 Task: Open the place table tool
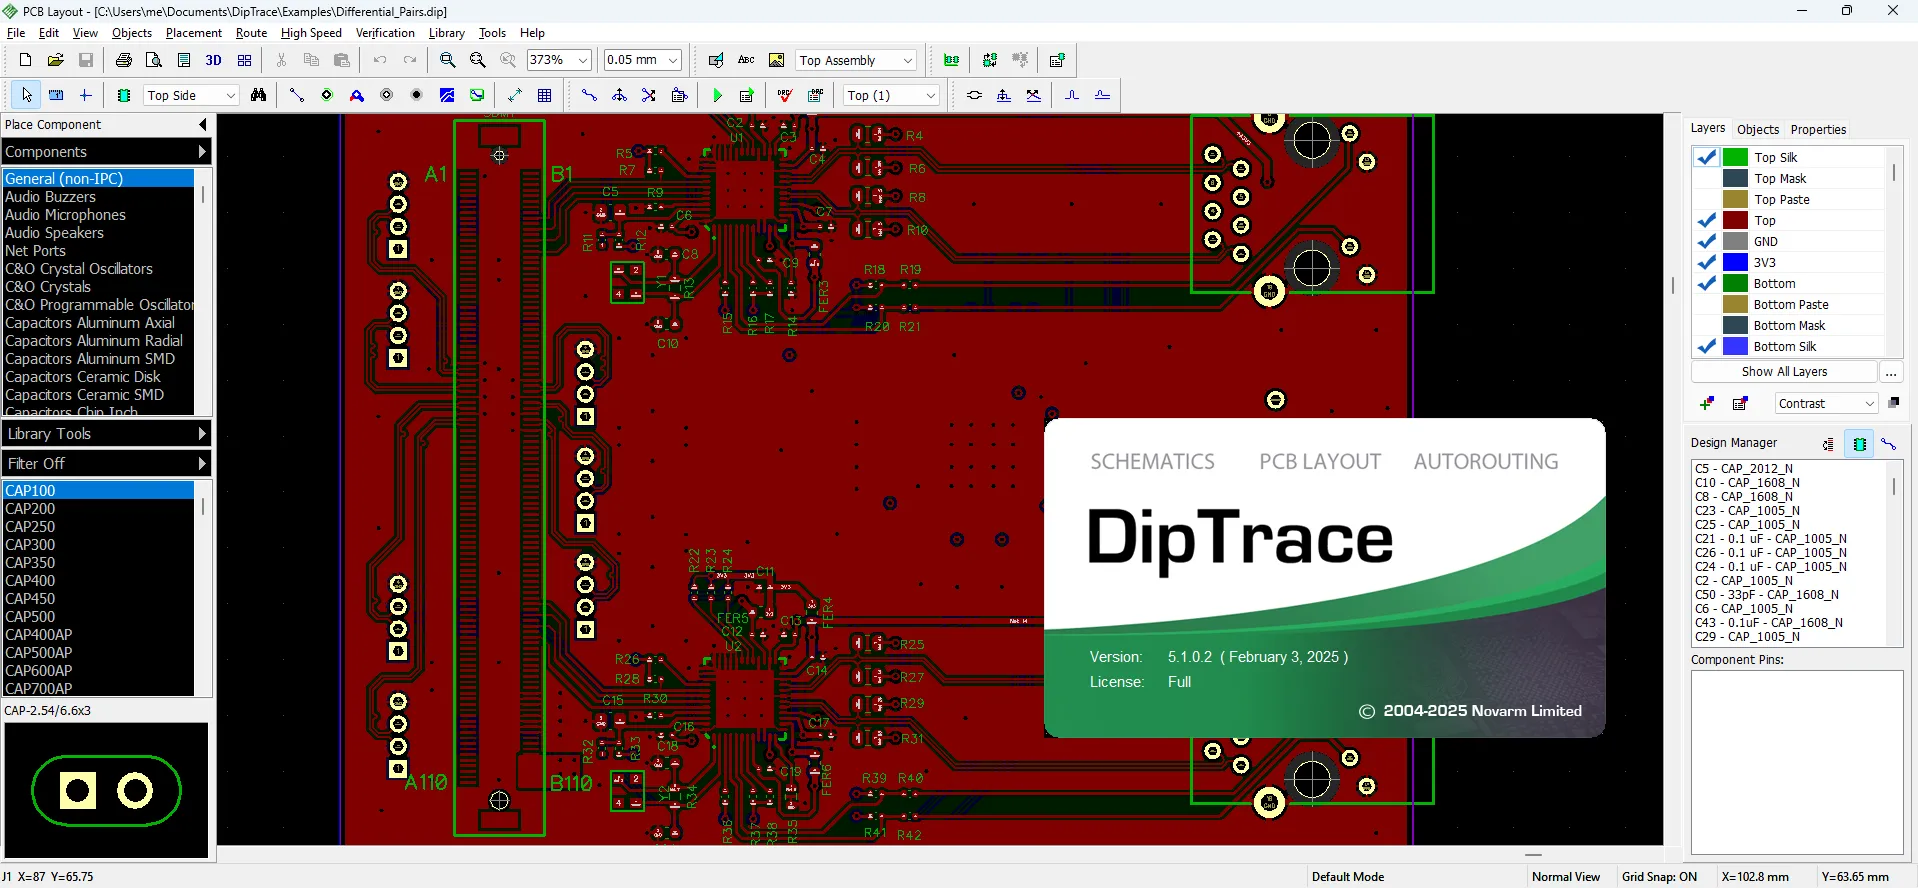(x=545, y=95)
